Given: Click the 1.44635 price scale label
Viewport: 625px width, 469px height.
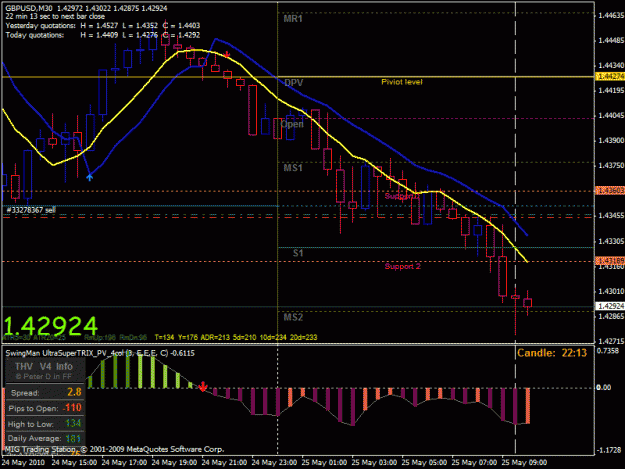Looking at the screenshot, I should pyautogui.click(x=611, y=16).
